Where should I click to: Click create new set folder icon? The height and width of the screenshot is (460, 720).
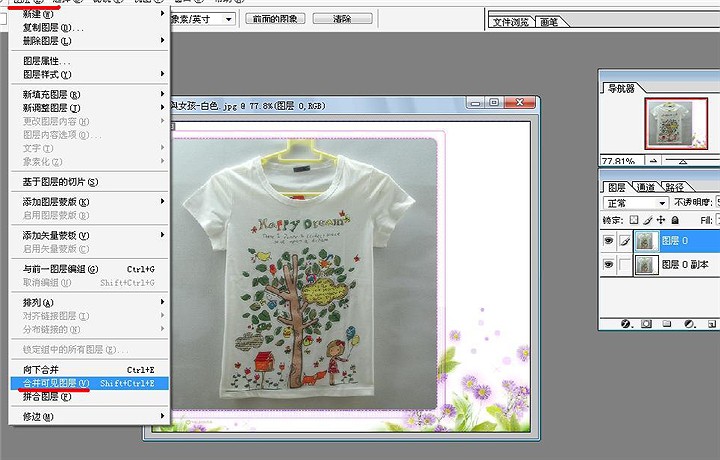(667, 324)
